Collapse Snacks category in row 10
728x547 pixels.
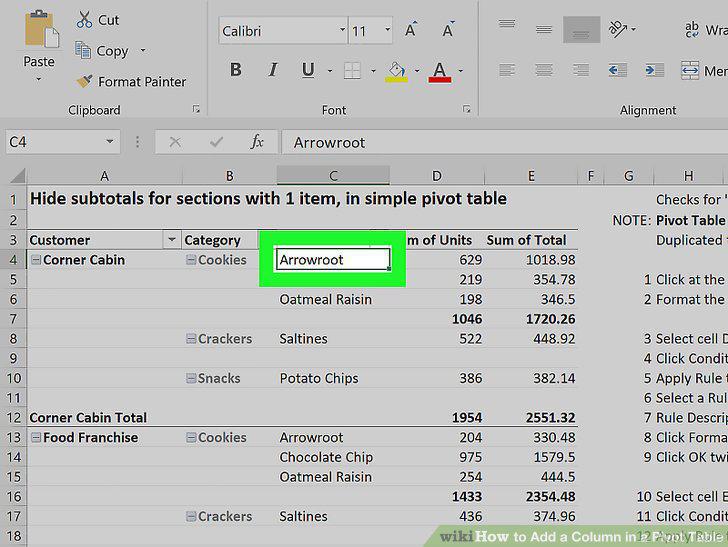click(191, 378)
